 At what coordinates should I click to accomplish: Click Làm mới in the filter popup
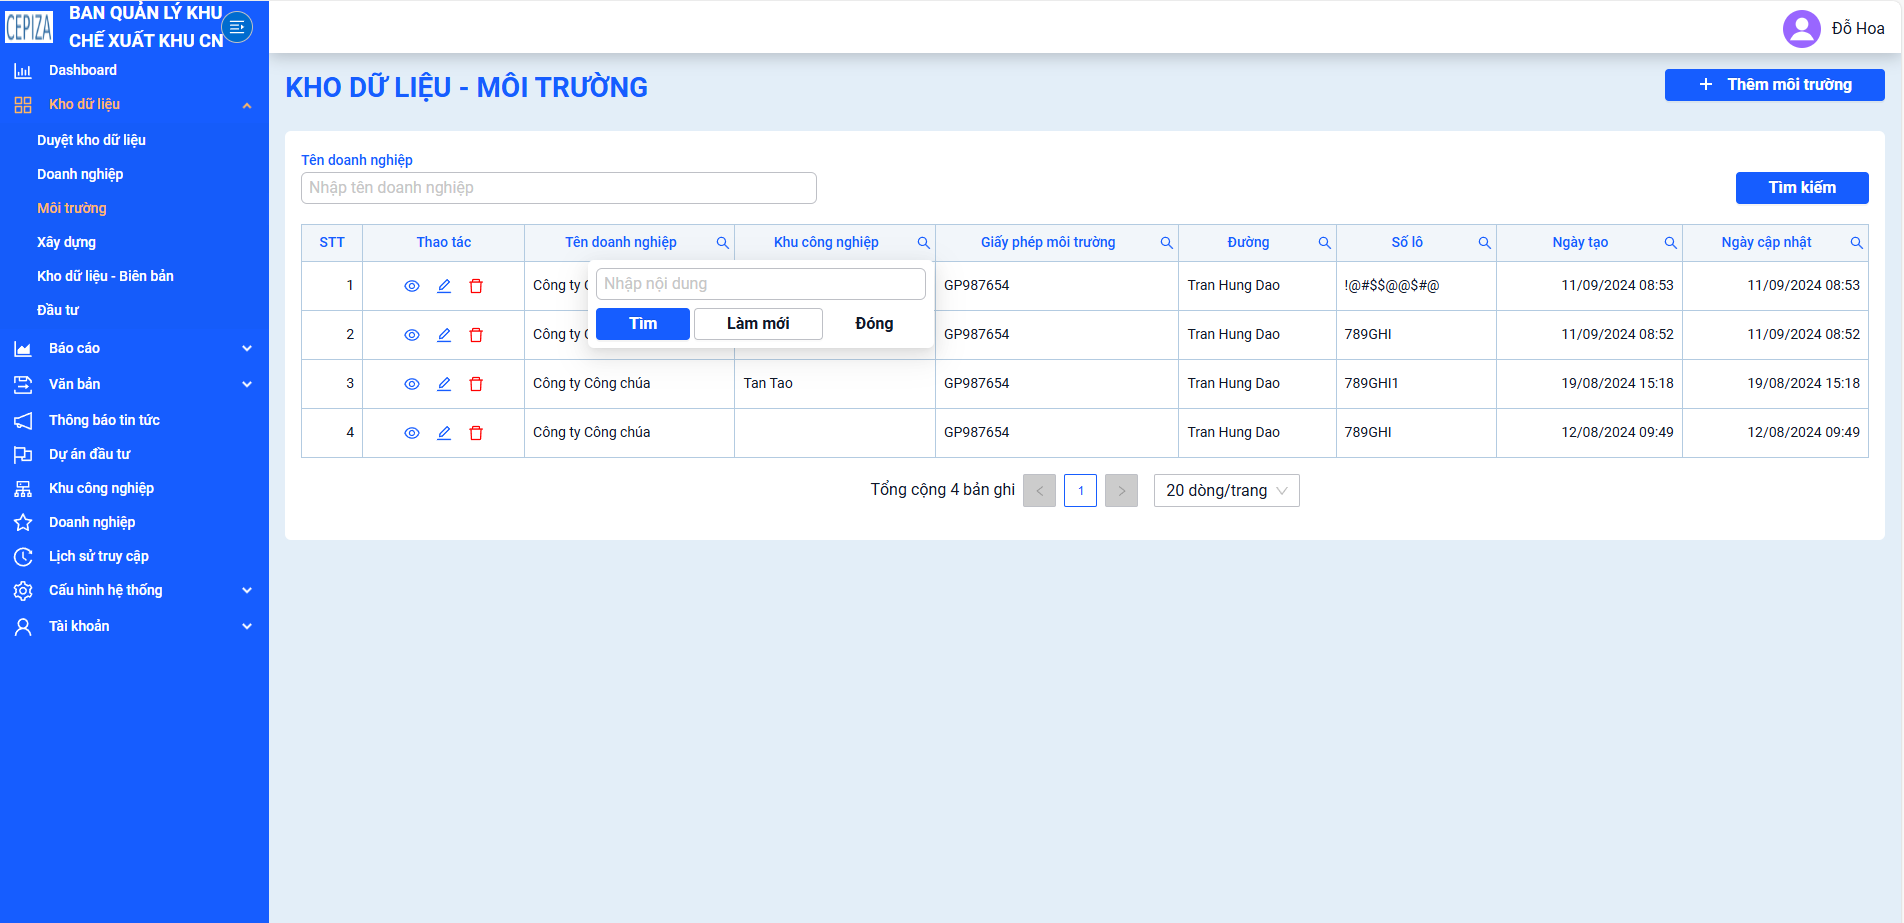(758, 324)
